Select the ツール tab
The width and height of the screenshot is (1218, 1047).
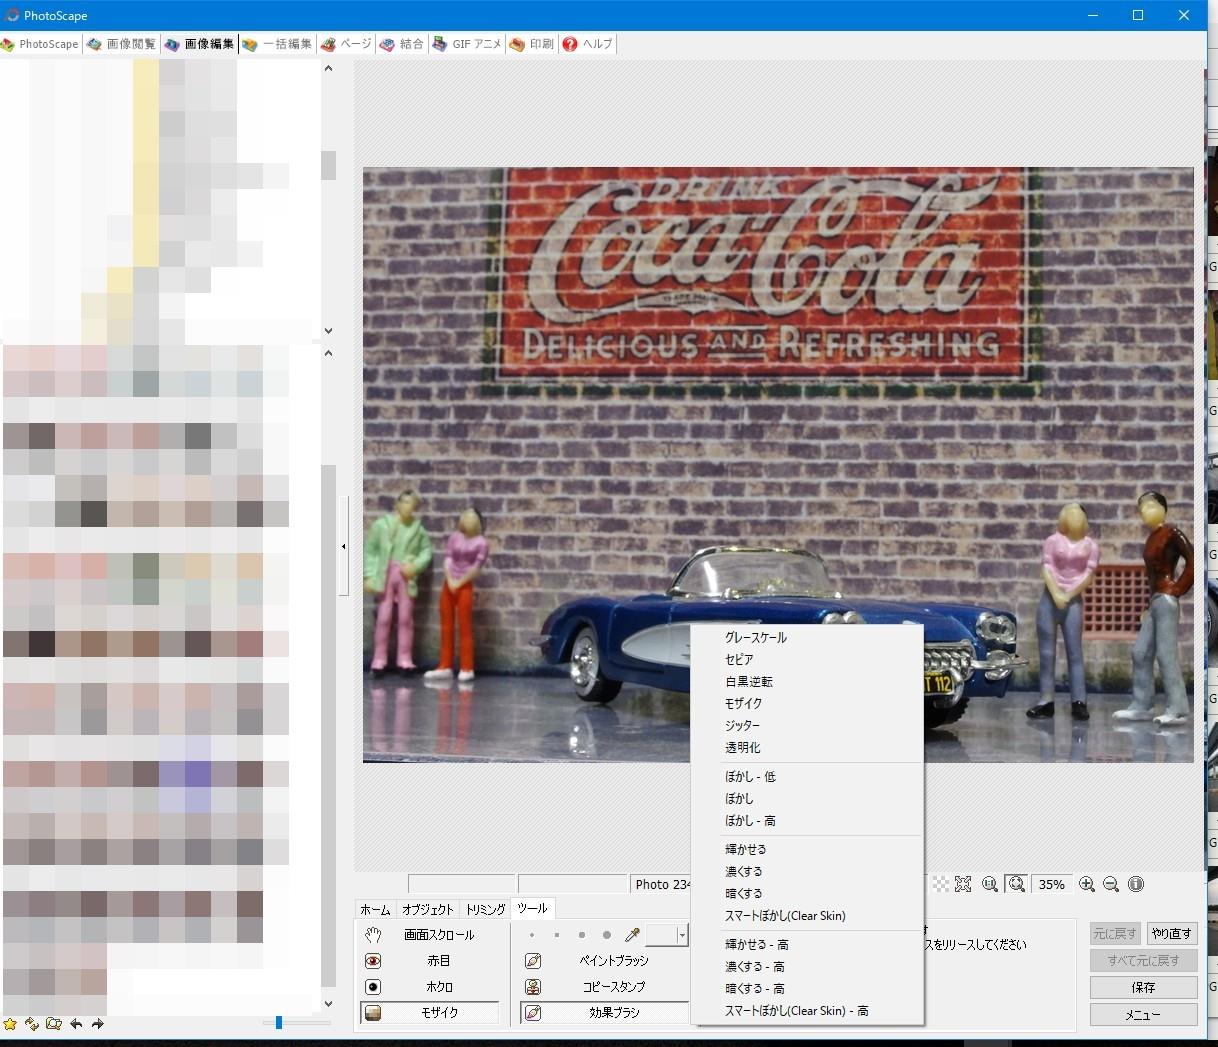point(532,909)
